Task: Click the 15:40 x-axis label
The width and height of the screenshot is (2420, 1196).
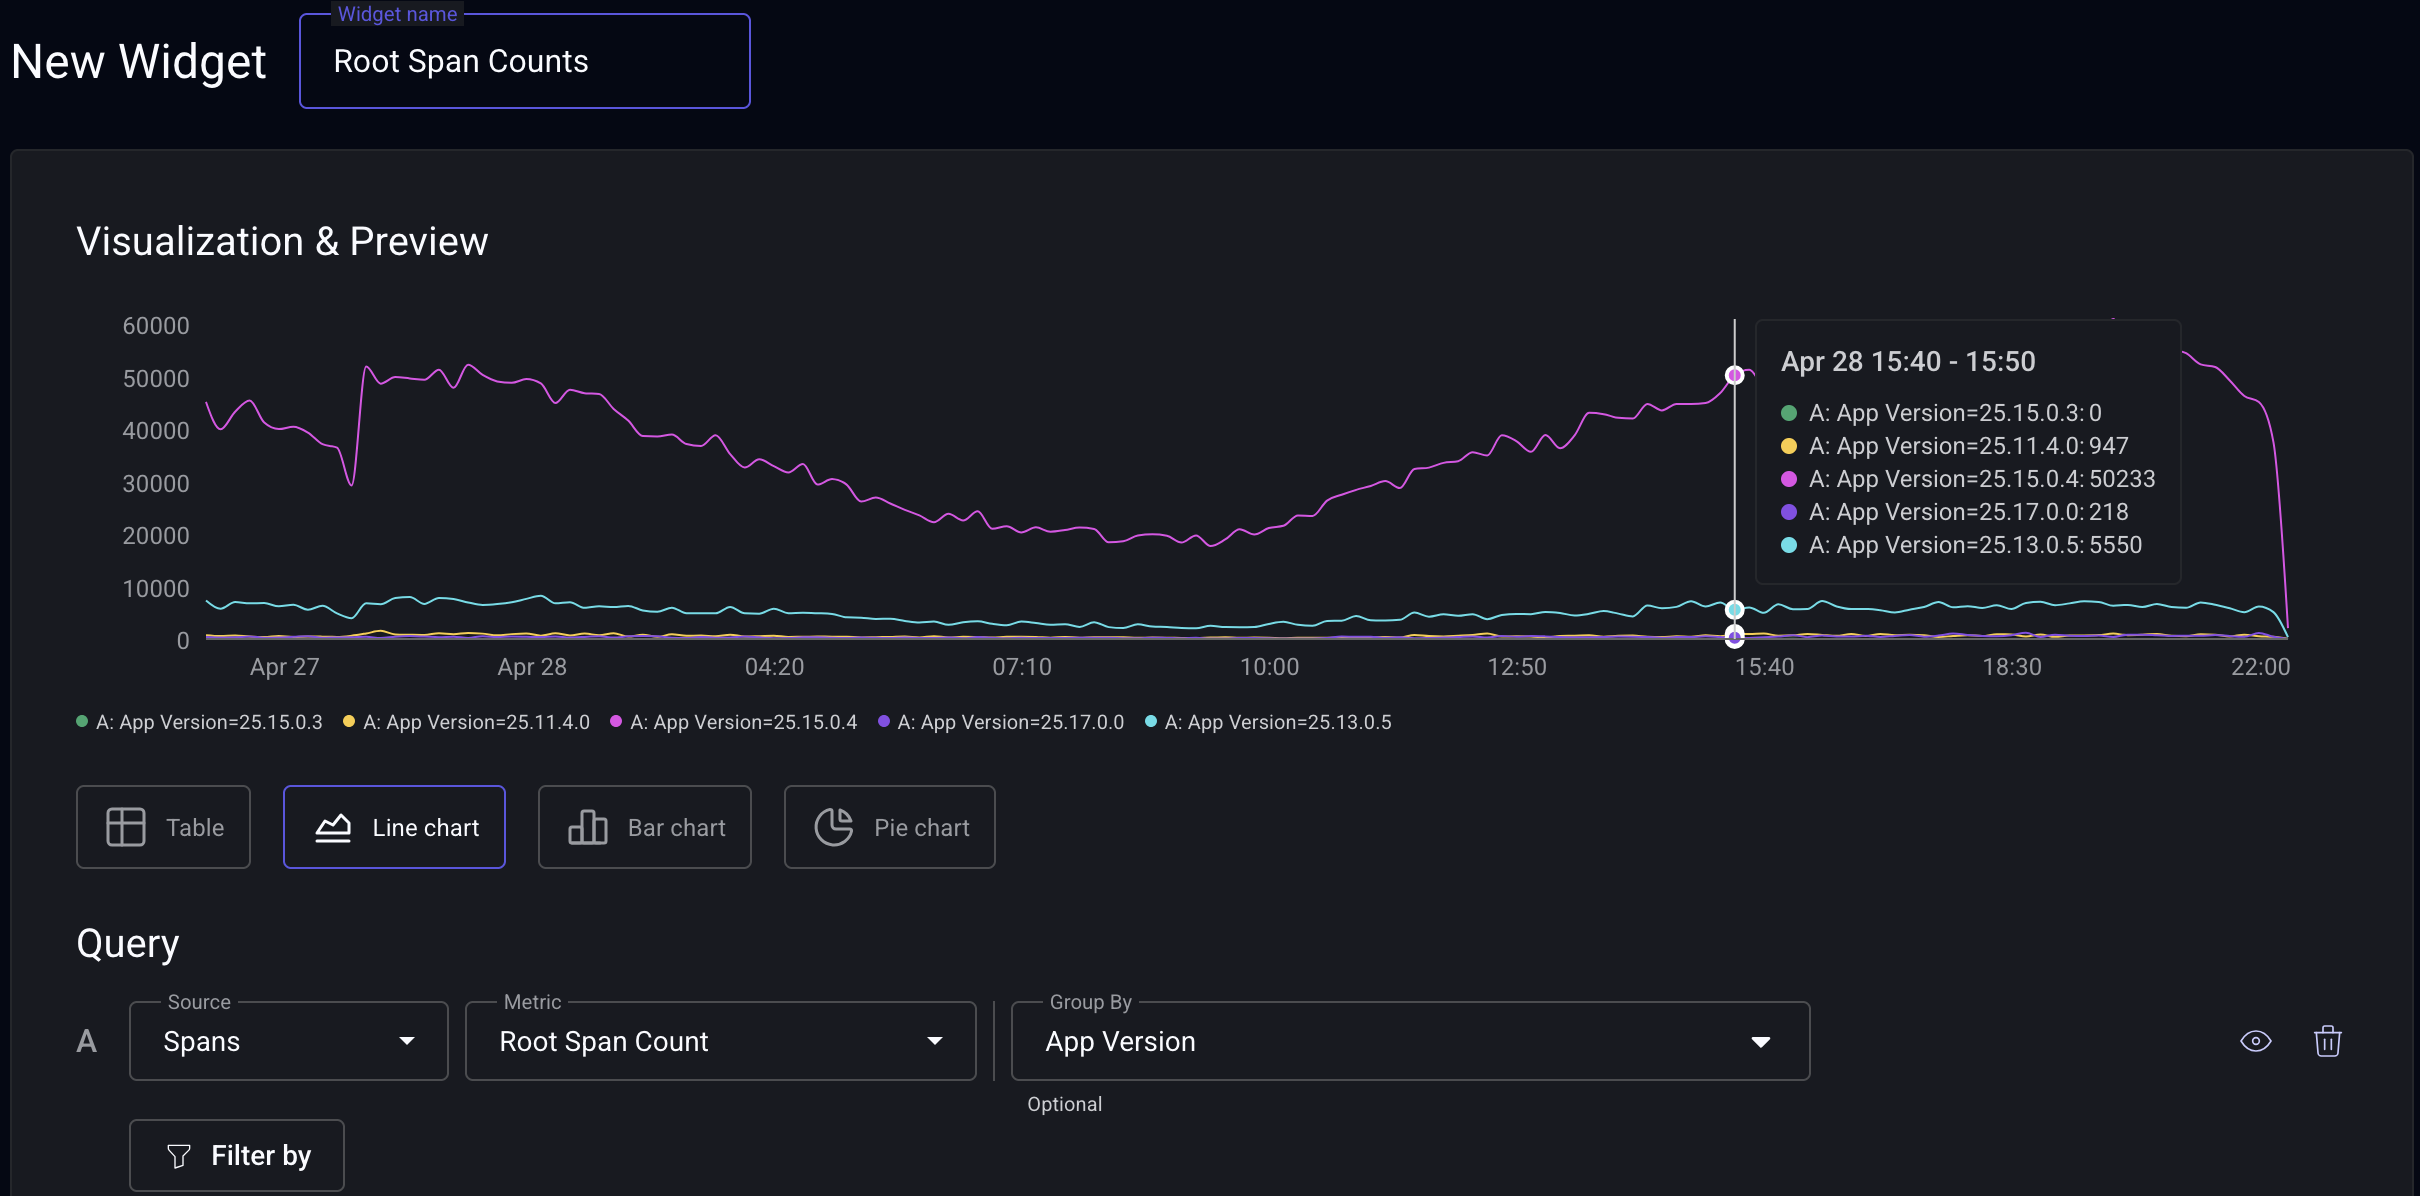Action: (1764, 667)
